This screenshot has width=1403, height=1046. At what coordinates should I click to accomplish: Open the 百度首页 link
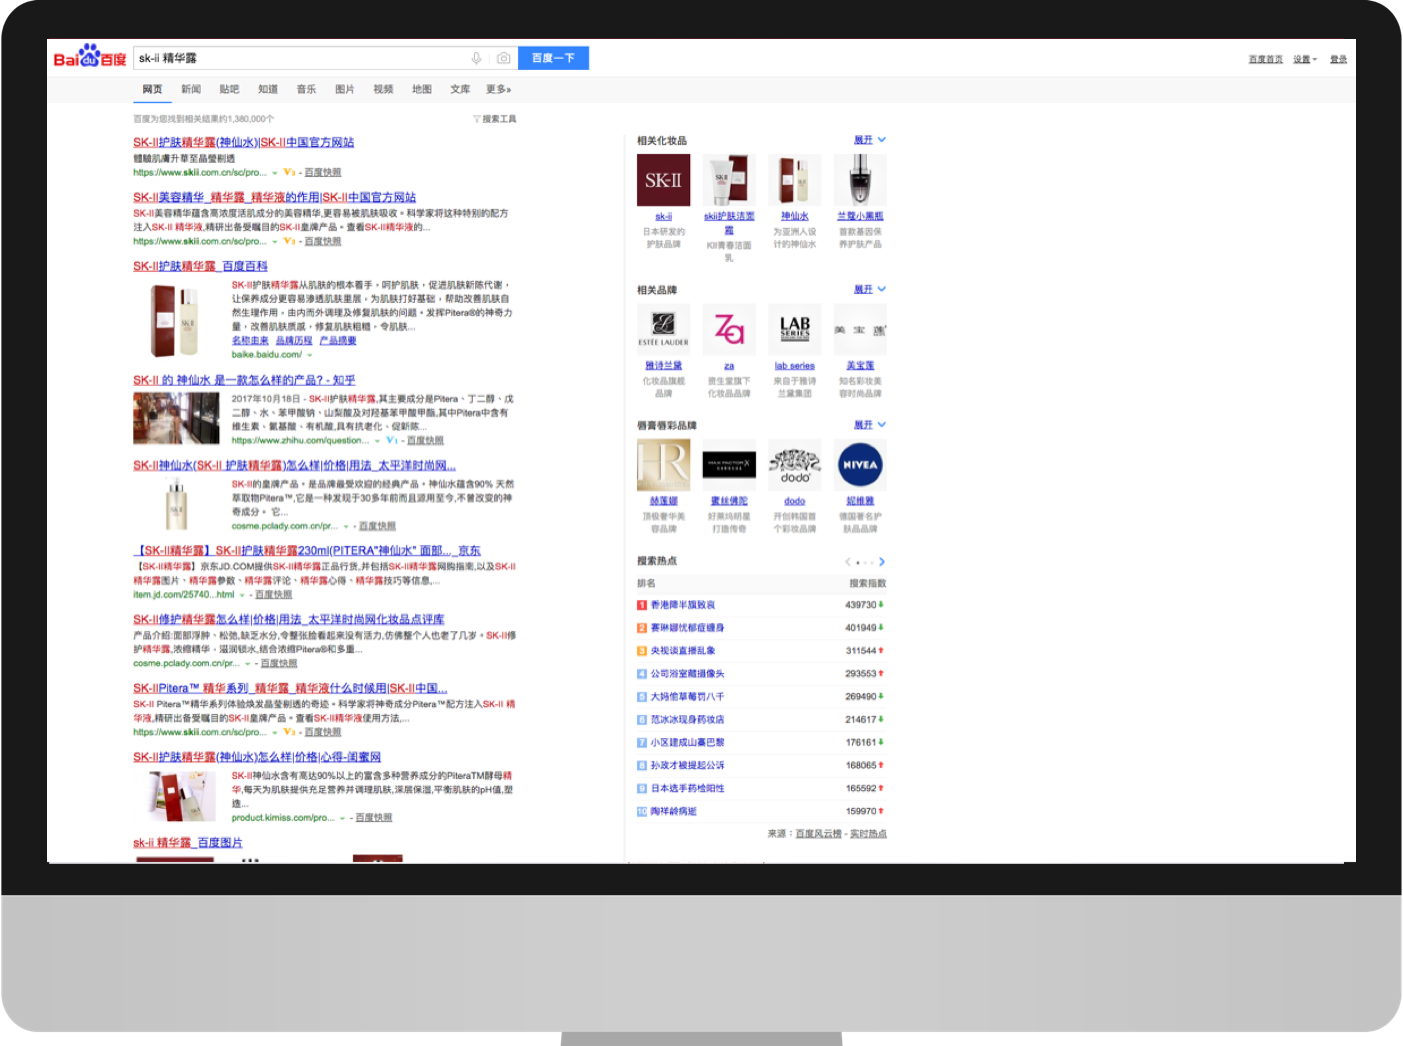(1266, 59)
